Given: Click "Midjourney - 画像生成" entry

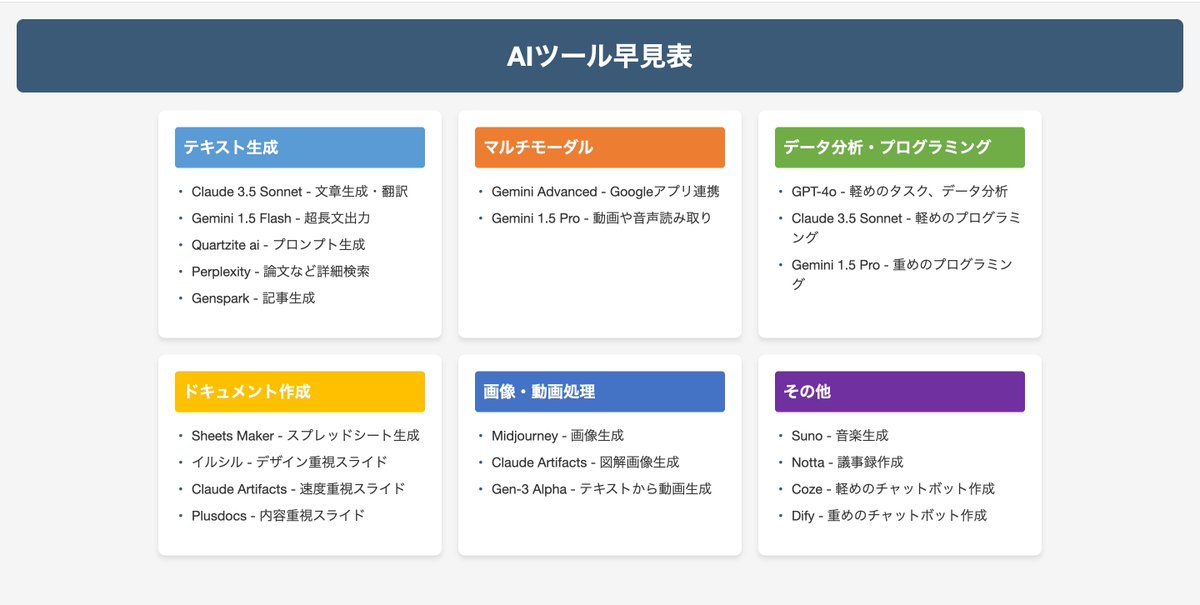Looking at the screenshot, I should (x=557, y=436).
